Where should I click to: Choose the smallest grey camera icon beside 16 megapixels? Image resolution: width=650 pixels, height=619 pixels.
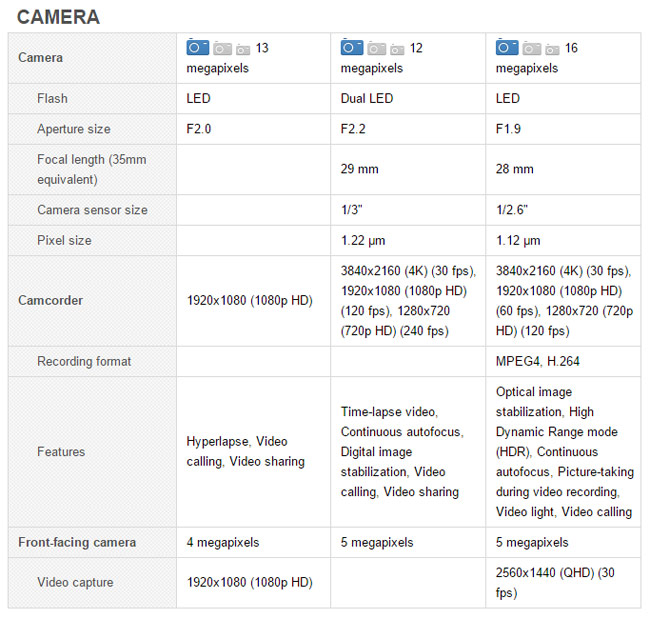click(x=553, y=49)
